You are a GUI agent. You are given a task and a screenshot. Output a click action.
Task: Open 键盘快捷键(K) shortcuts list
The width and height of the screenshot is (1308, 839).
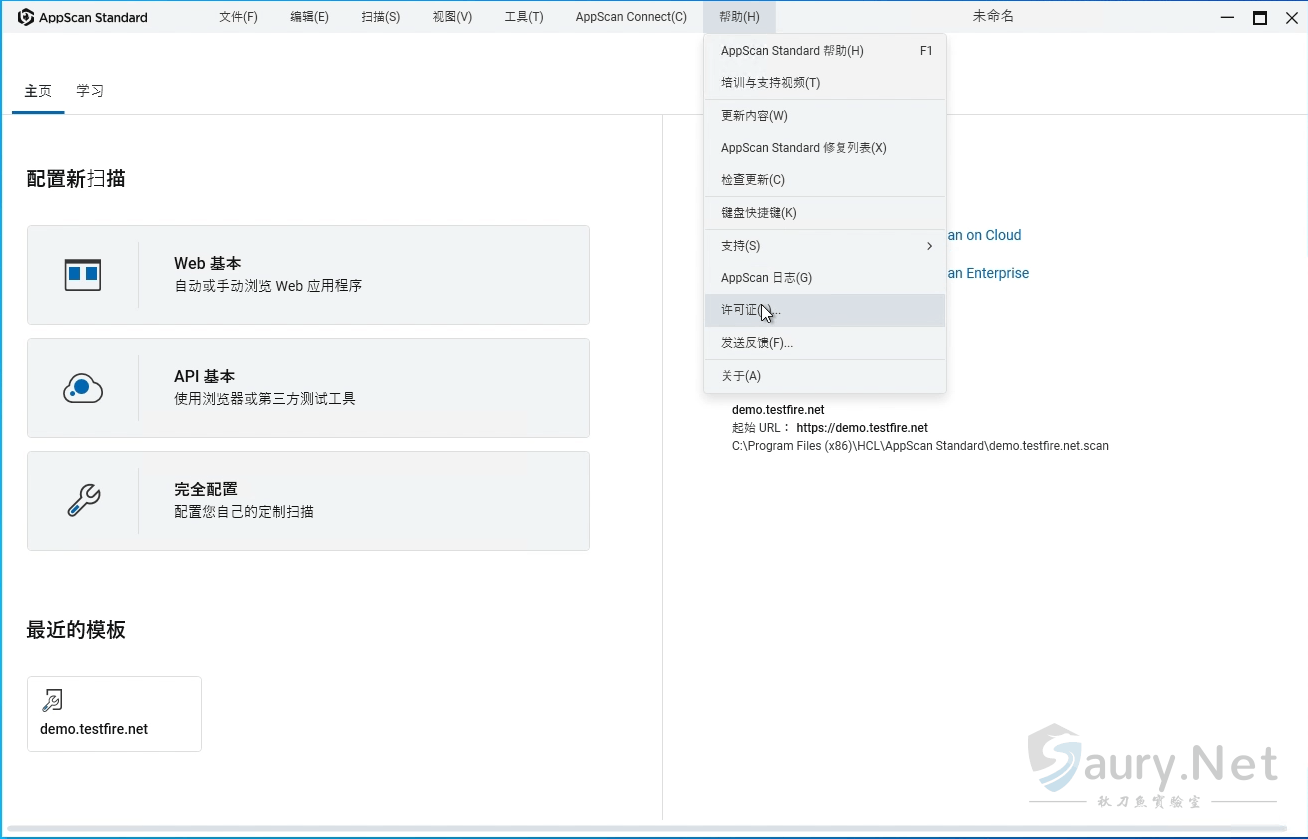(x=758, y=212)
